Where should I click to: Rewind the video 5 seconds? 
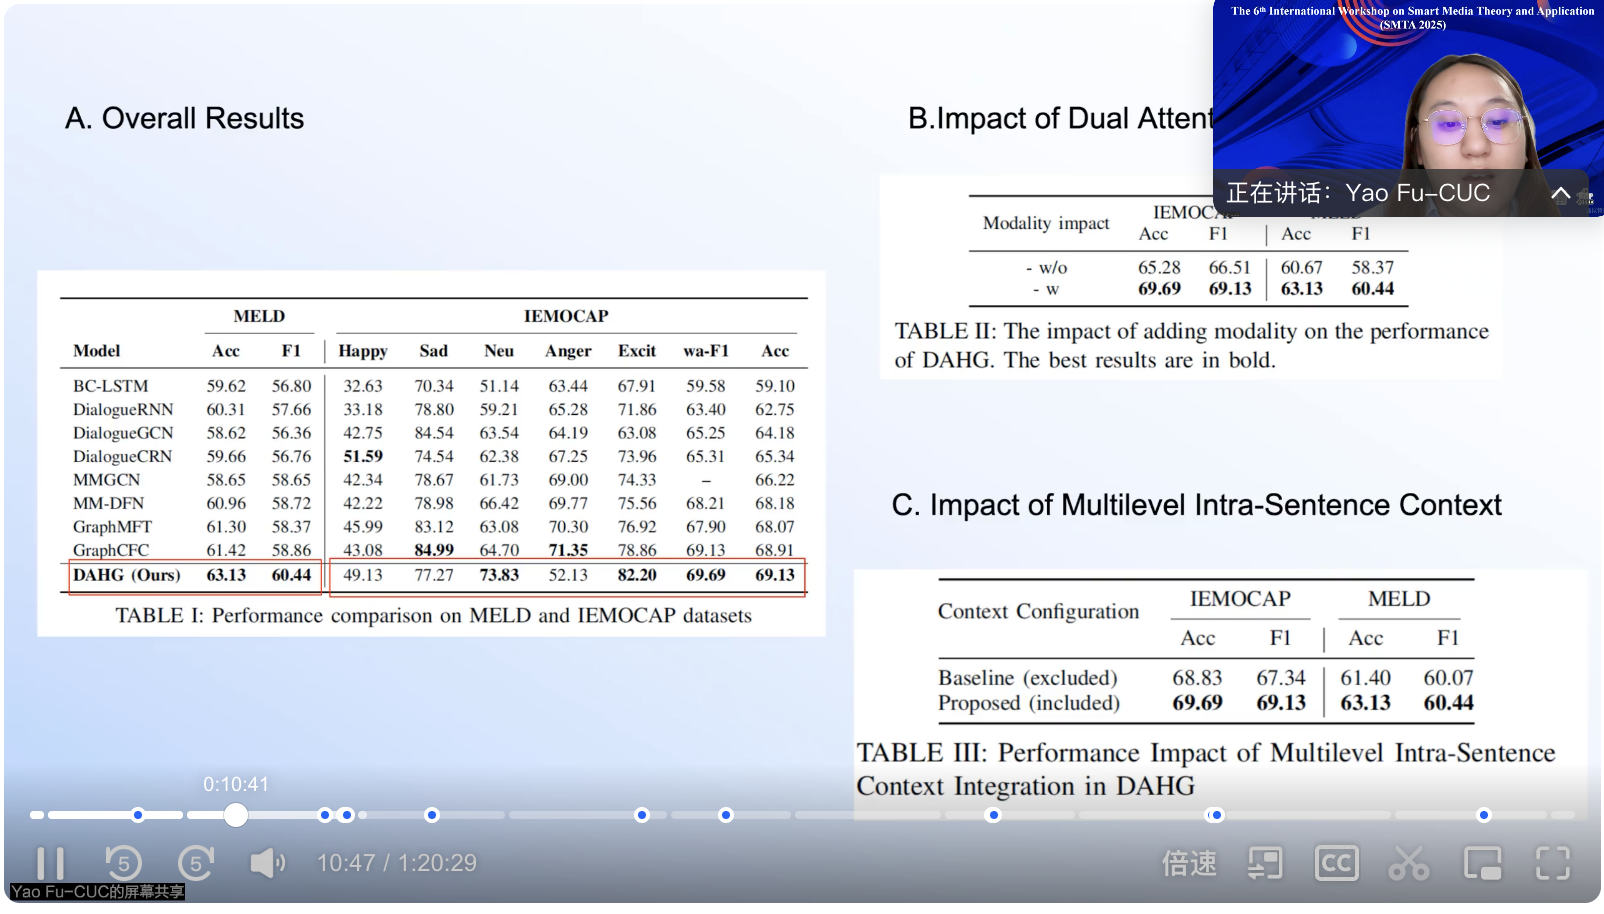click(124, 863)
